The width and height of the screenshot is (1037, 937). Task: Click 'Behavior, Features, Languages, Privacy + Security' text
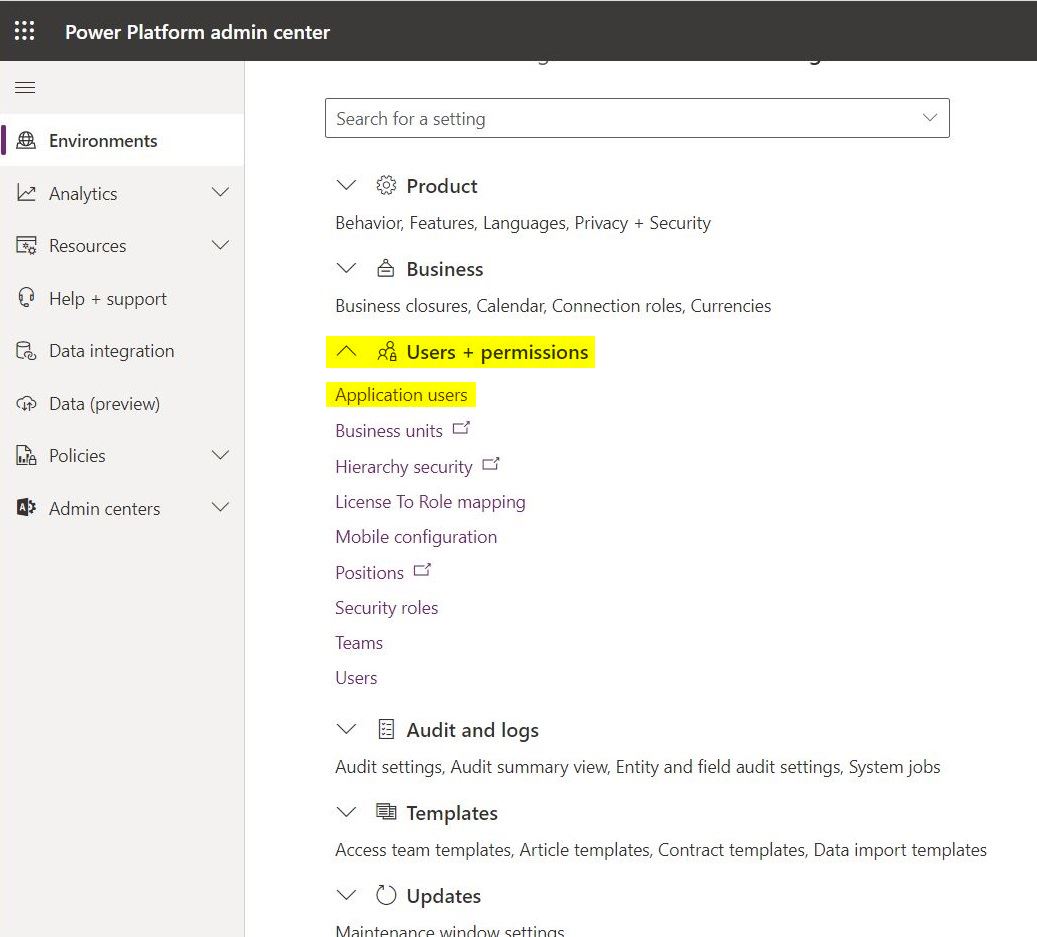(x=522, y=223)
